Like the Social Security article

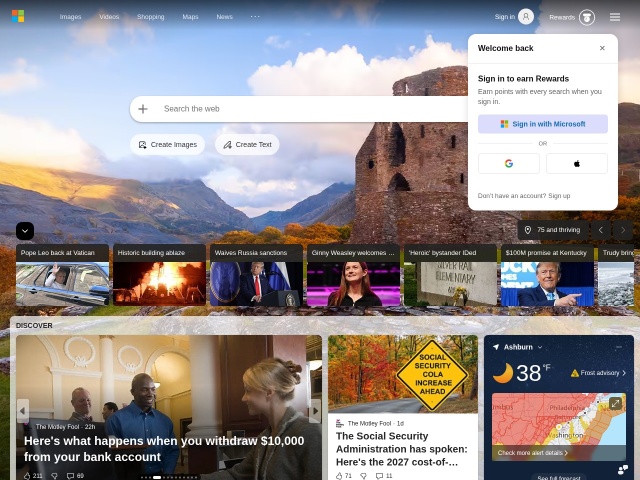coord(344,476)
